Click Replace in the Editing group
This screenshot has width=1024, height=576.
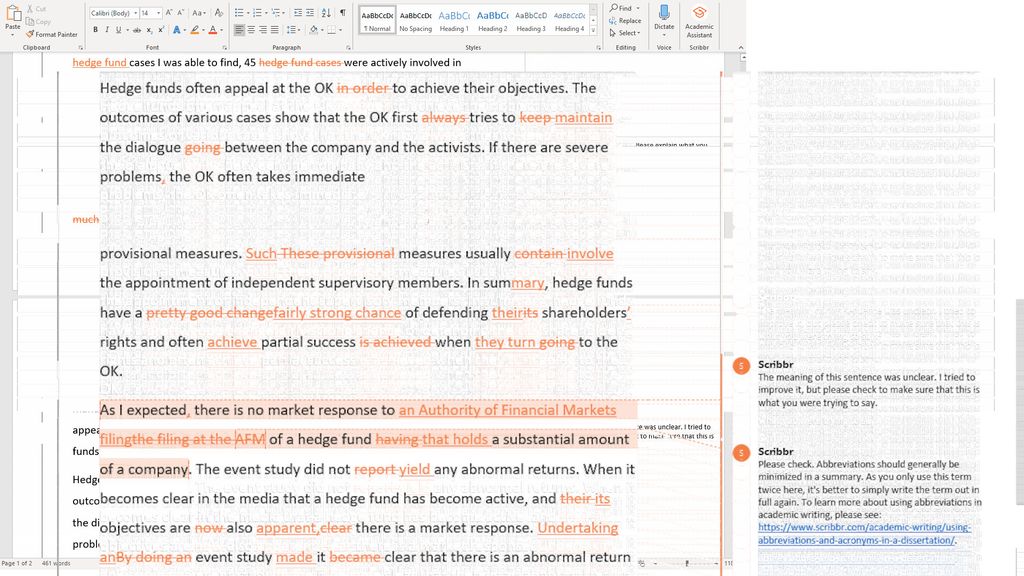[x=626, y=20]
